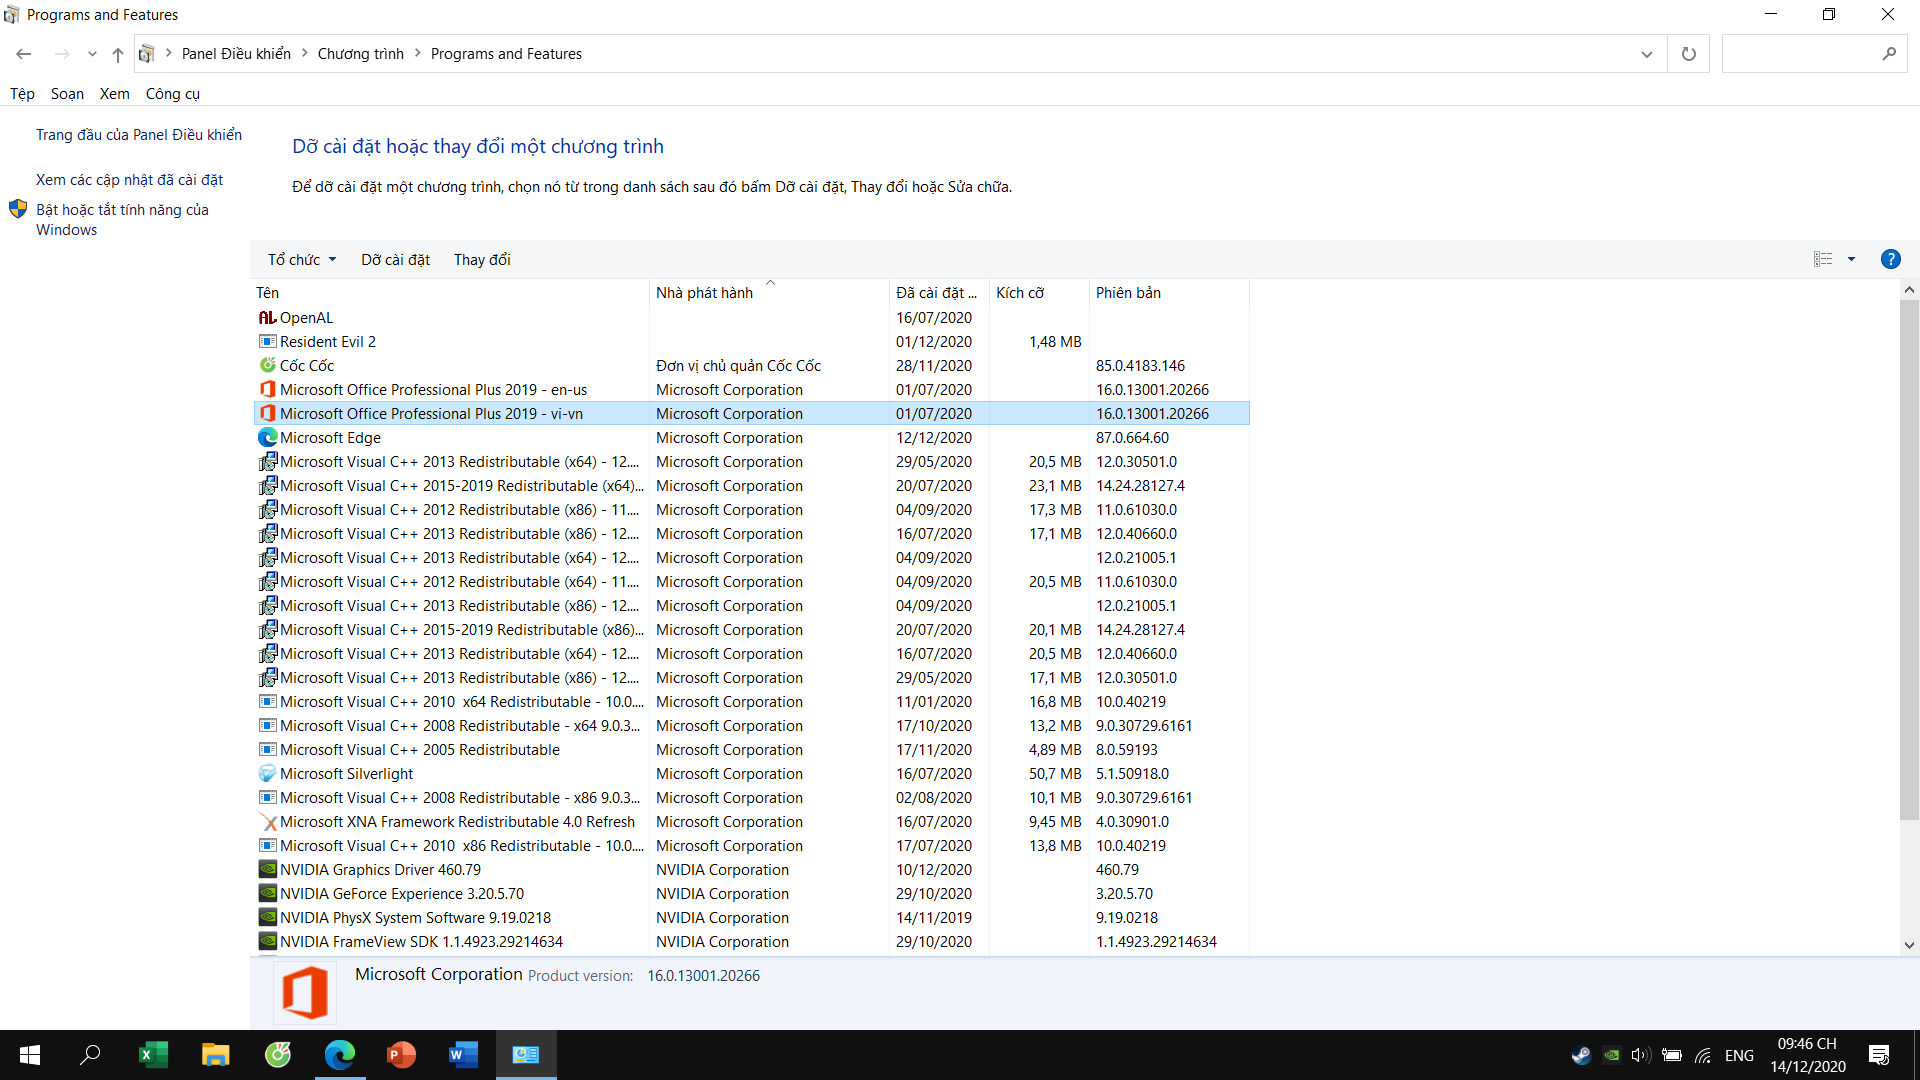Click the Help question mark icon

[1891, 259]
